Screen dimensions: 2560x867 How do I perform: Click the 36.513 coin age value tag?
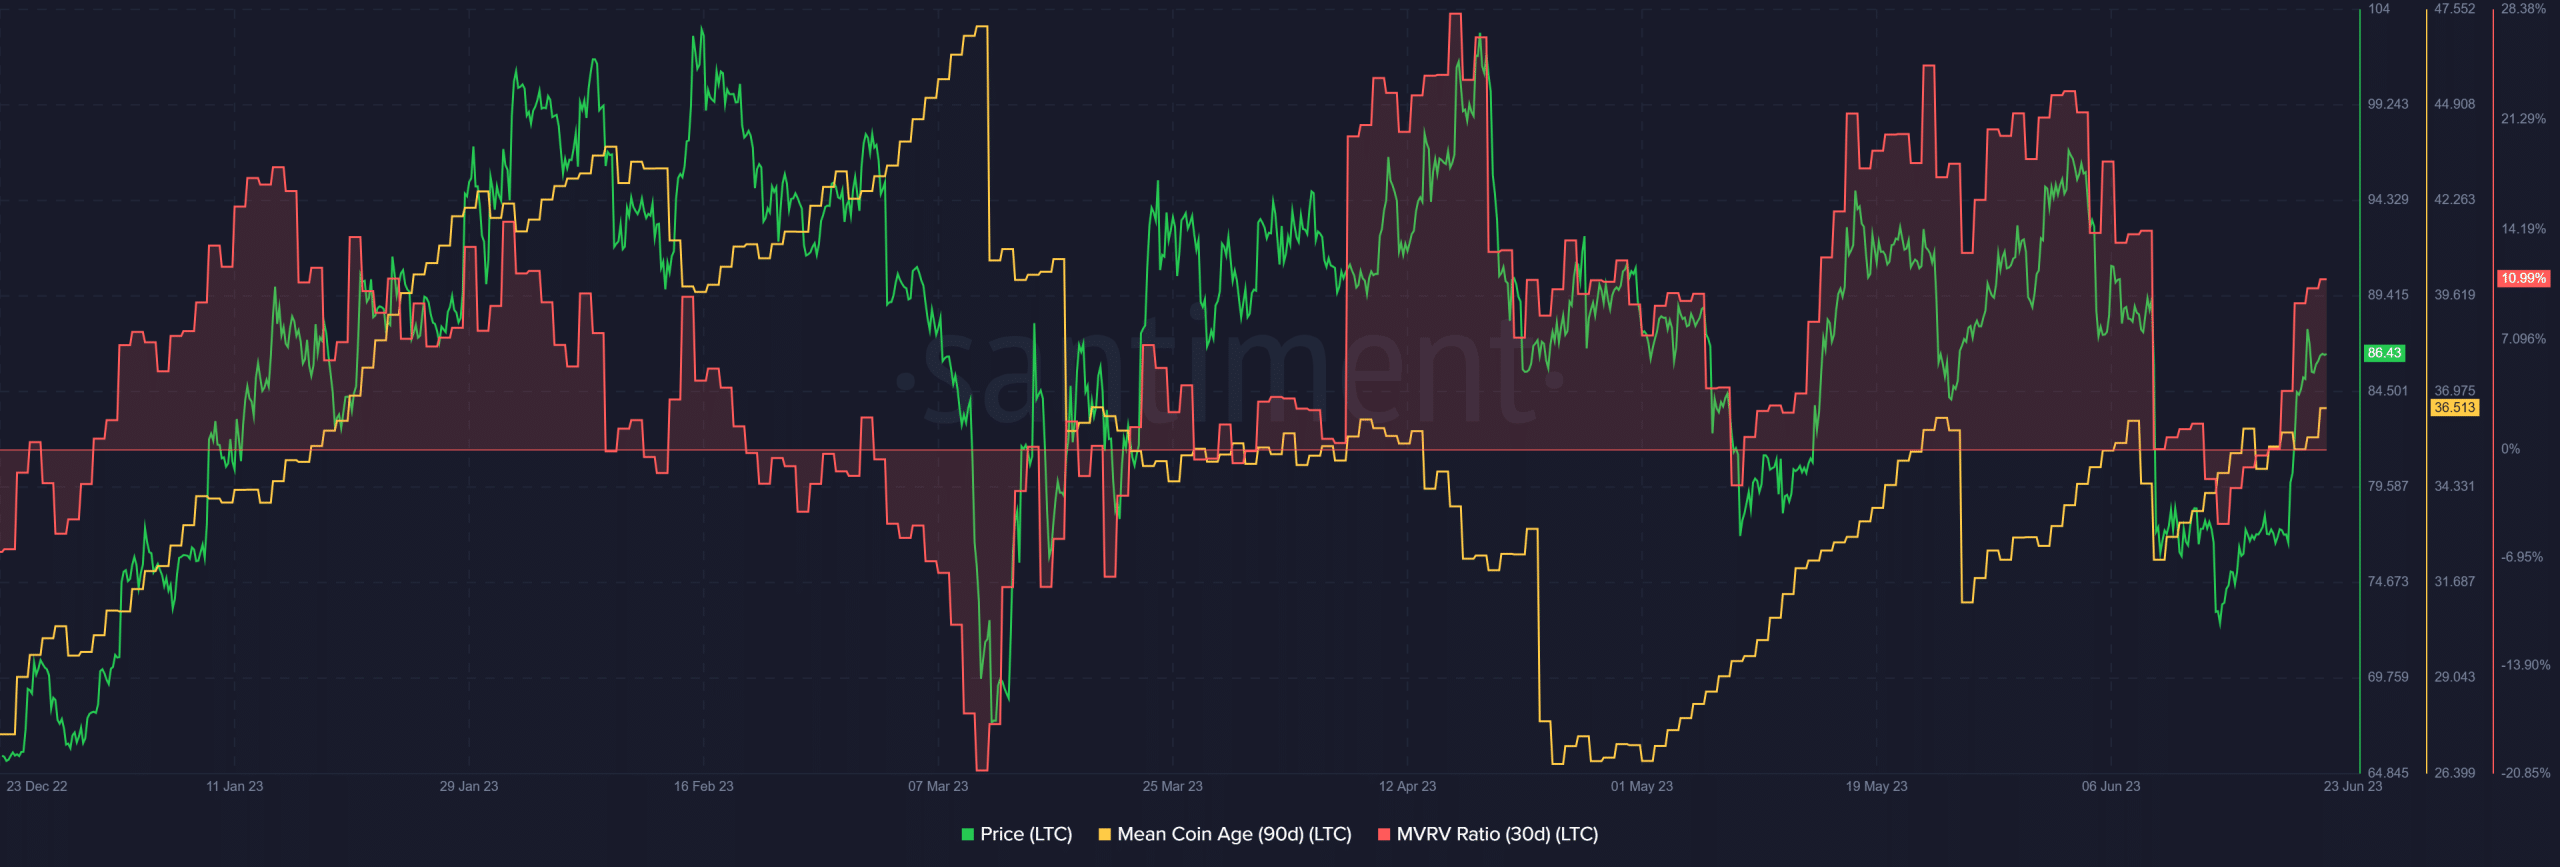(x=2455, y=407)
